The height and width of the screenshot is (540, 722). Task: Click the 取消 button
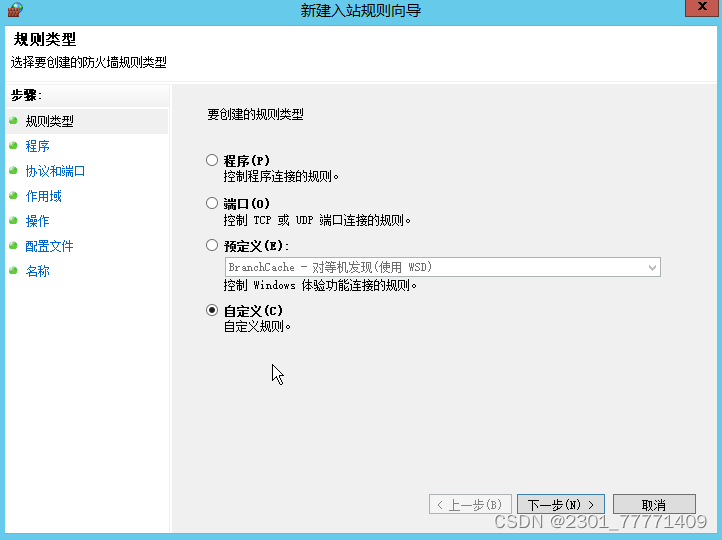[x=654, y=505]
